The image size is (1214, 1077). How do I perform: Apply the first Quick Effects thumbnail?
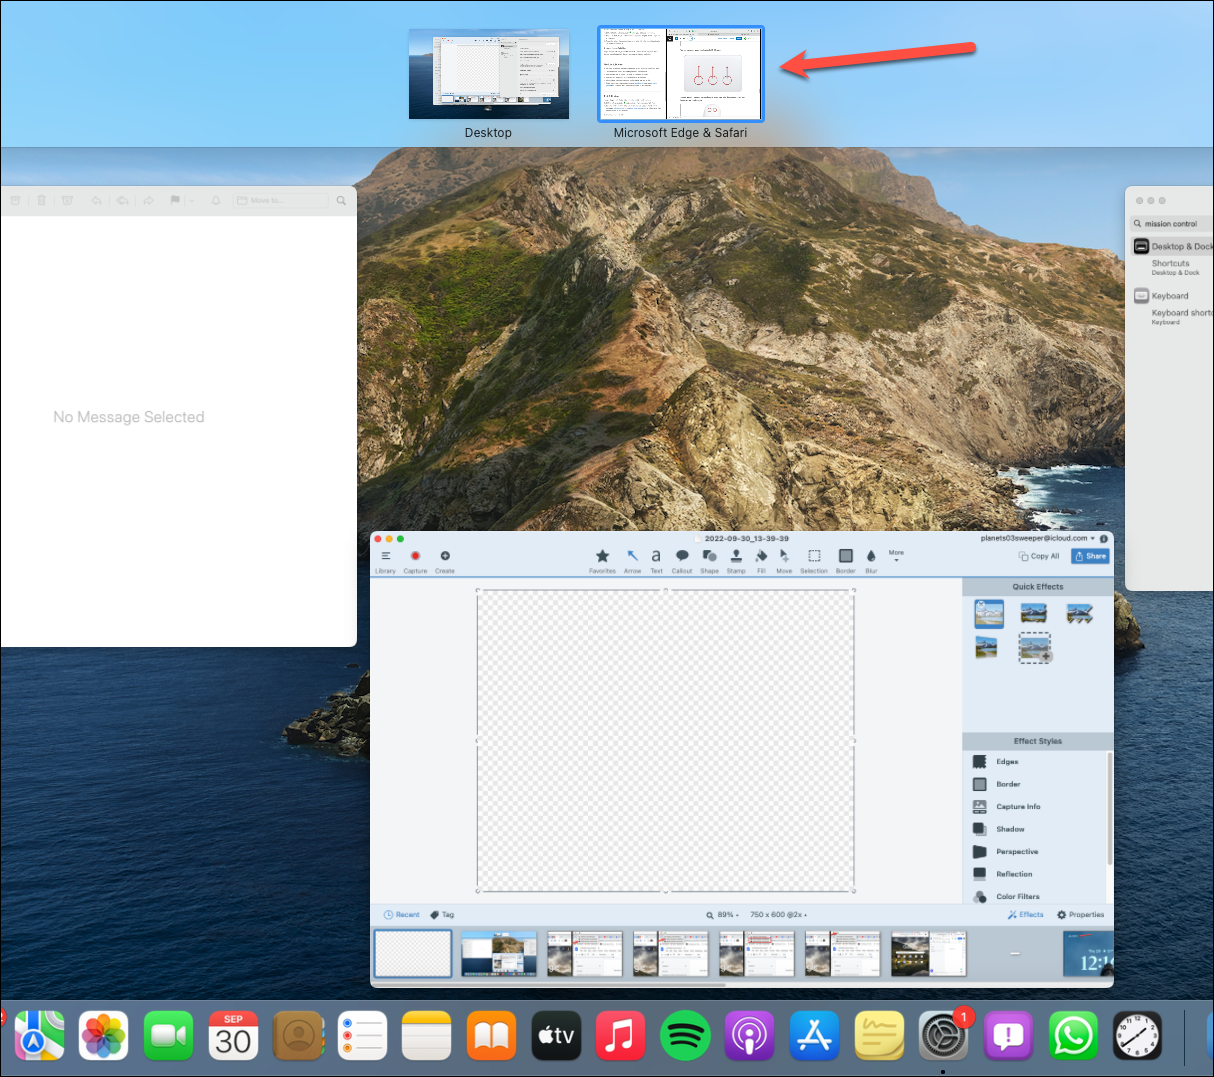[x=989, y=613]
